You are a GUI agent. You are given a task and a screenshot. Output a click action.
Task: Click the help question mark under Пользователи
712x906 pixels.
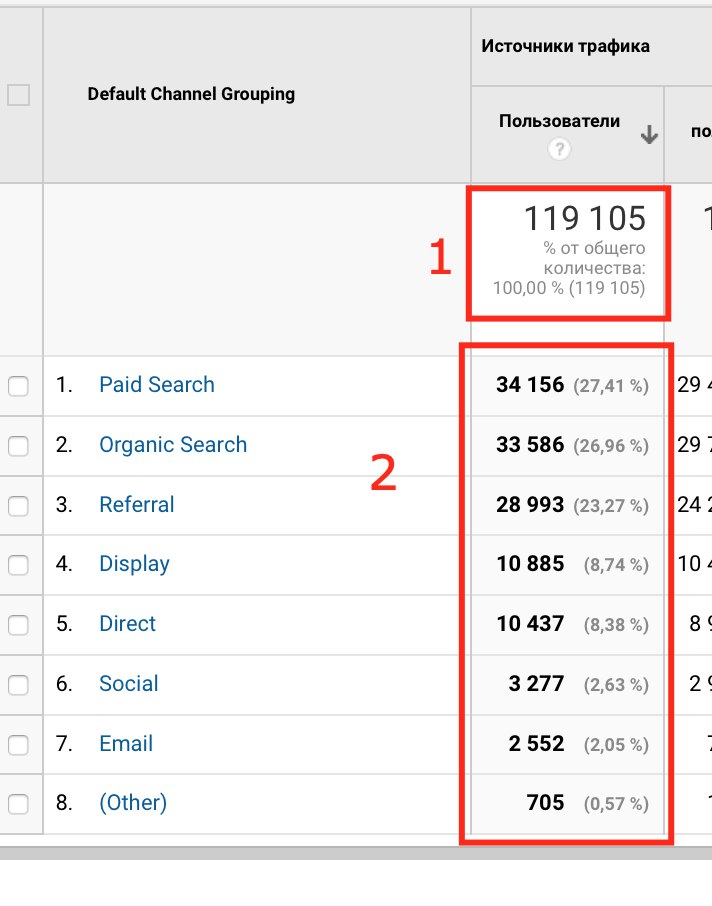tap(560, 149)
